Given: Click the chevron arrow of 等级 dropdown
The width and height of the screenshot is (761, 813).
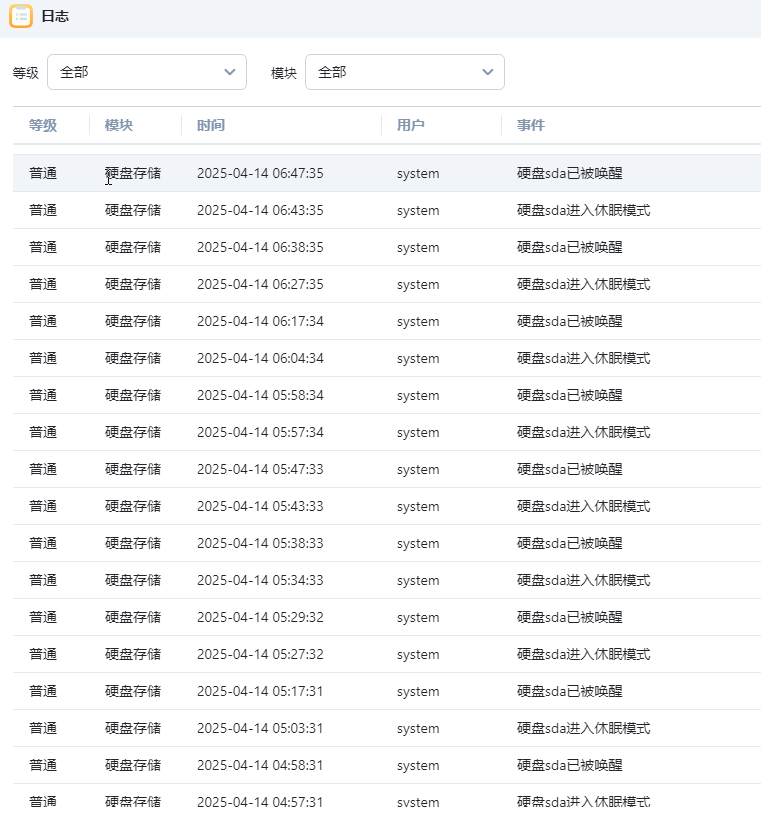Looking at the screenshot, I should click(x=230, y=72).
